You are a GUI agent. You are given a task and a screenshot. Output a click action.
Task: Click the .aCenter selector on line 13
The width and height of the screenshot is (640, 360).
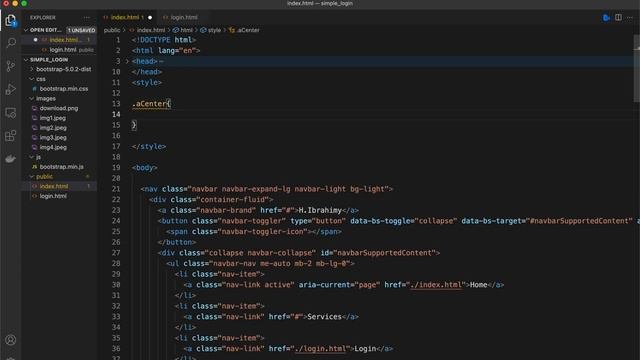tap(149, 104)
